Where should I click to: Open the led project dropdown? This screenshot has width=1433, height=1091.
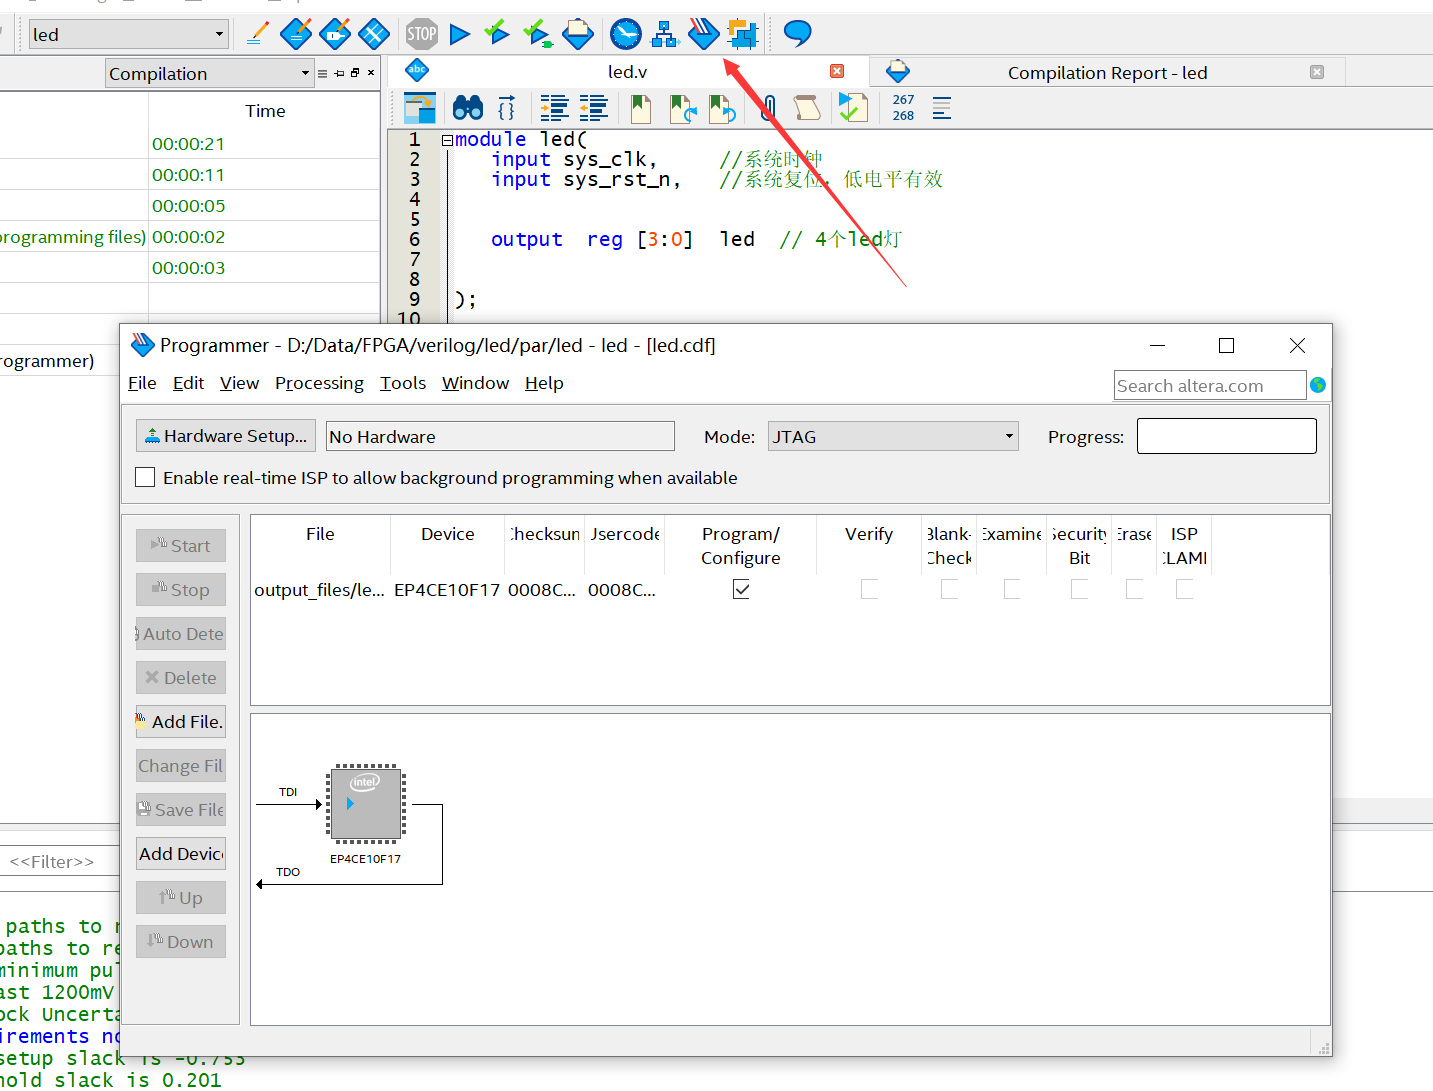129,34
